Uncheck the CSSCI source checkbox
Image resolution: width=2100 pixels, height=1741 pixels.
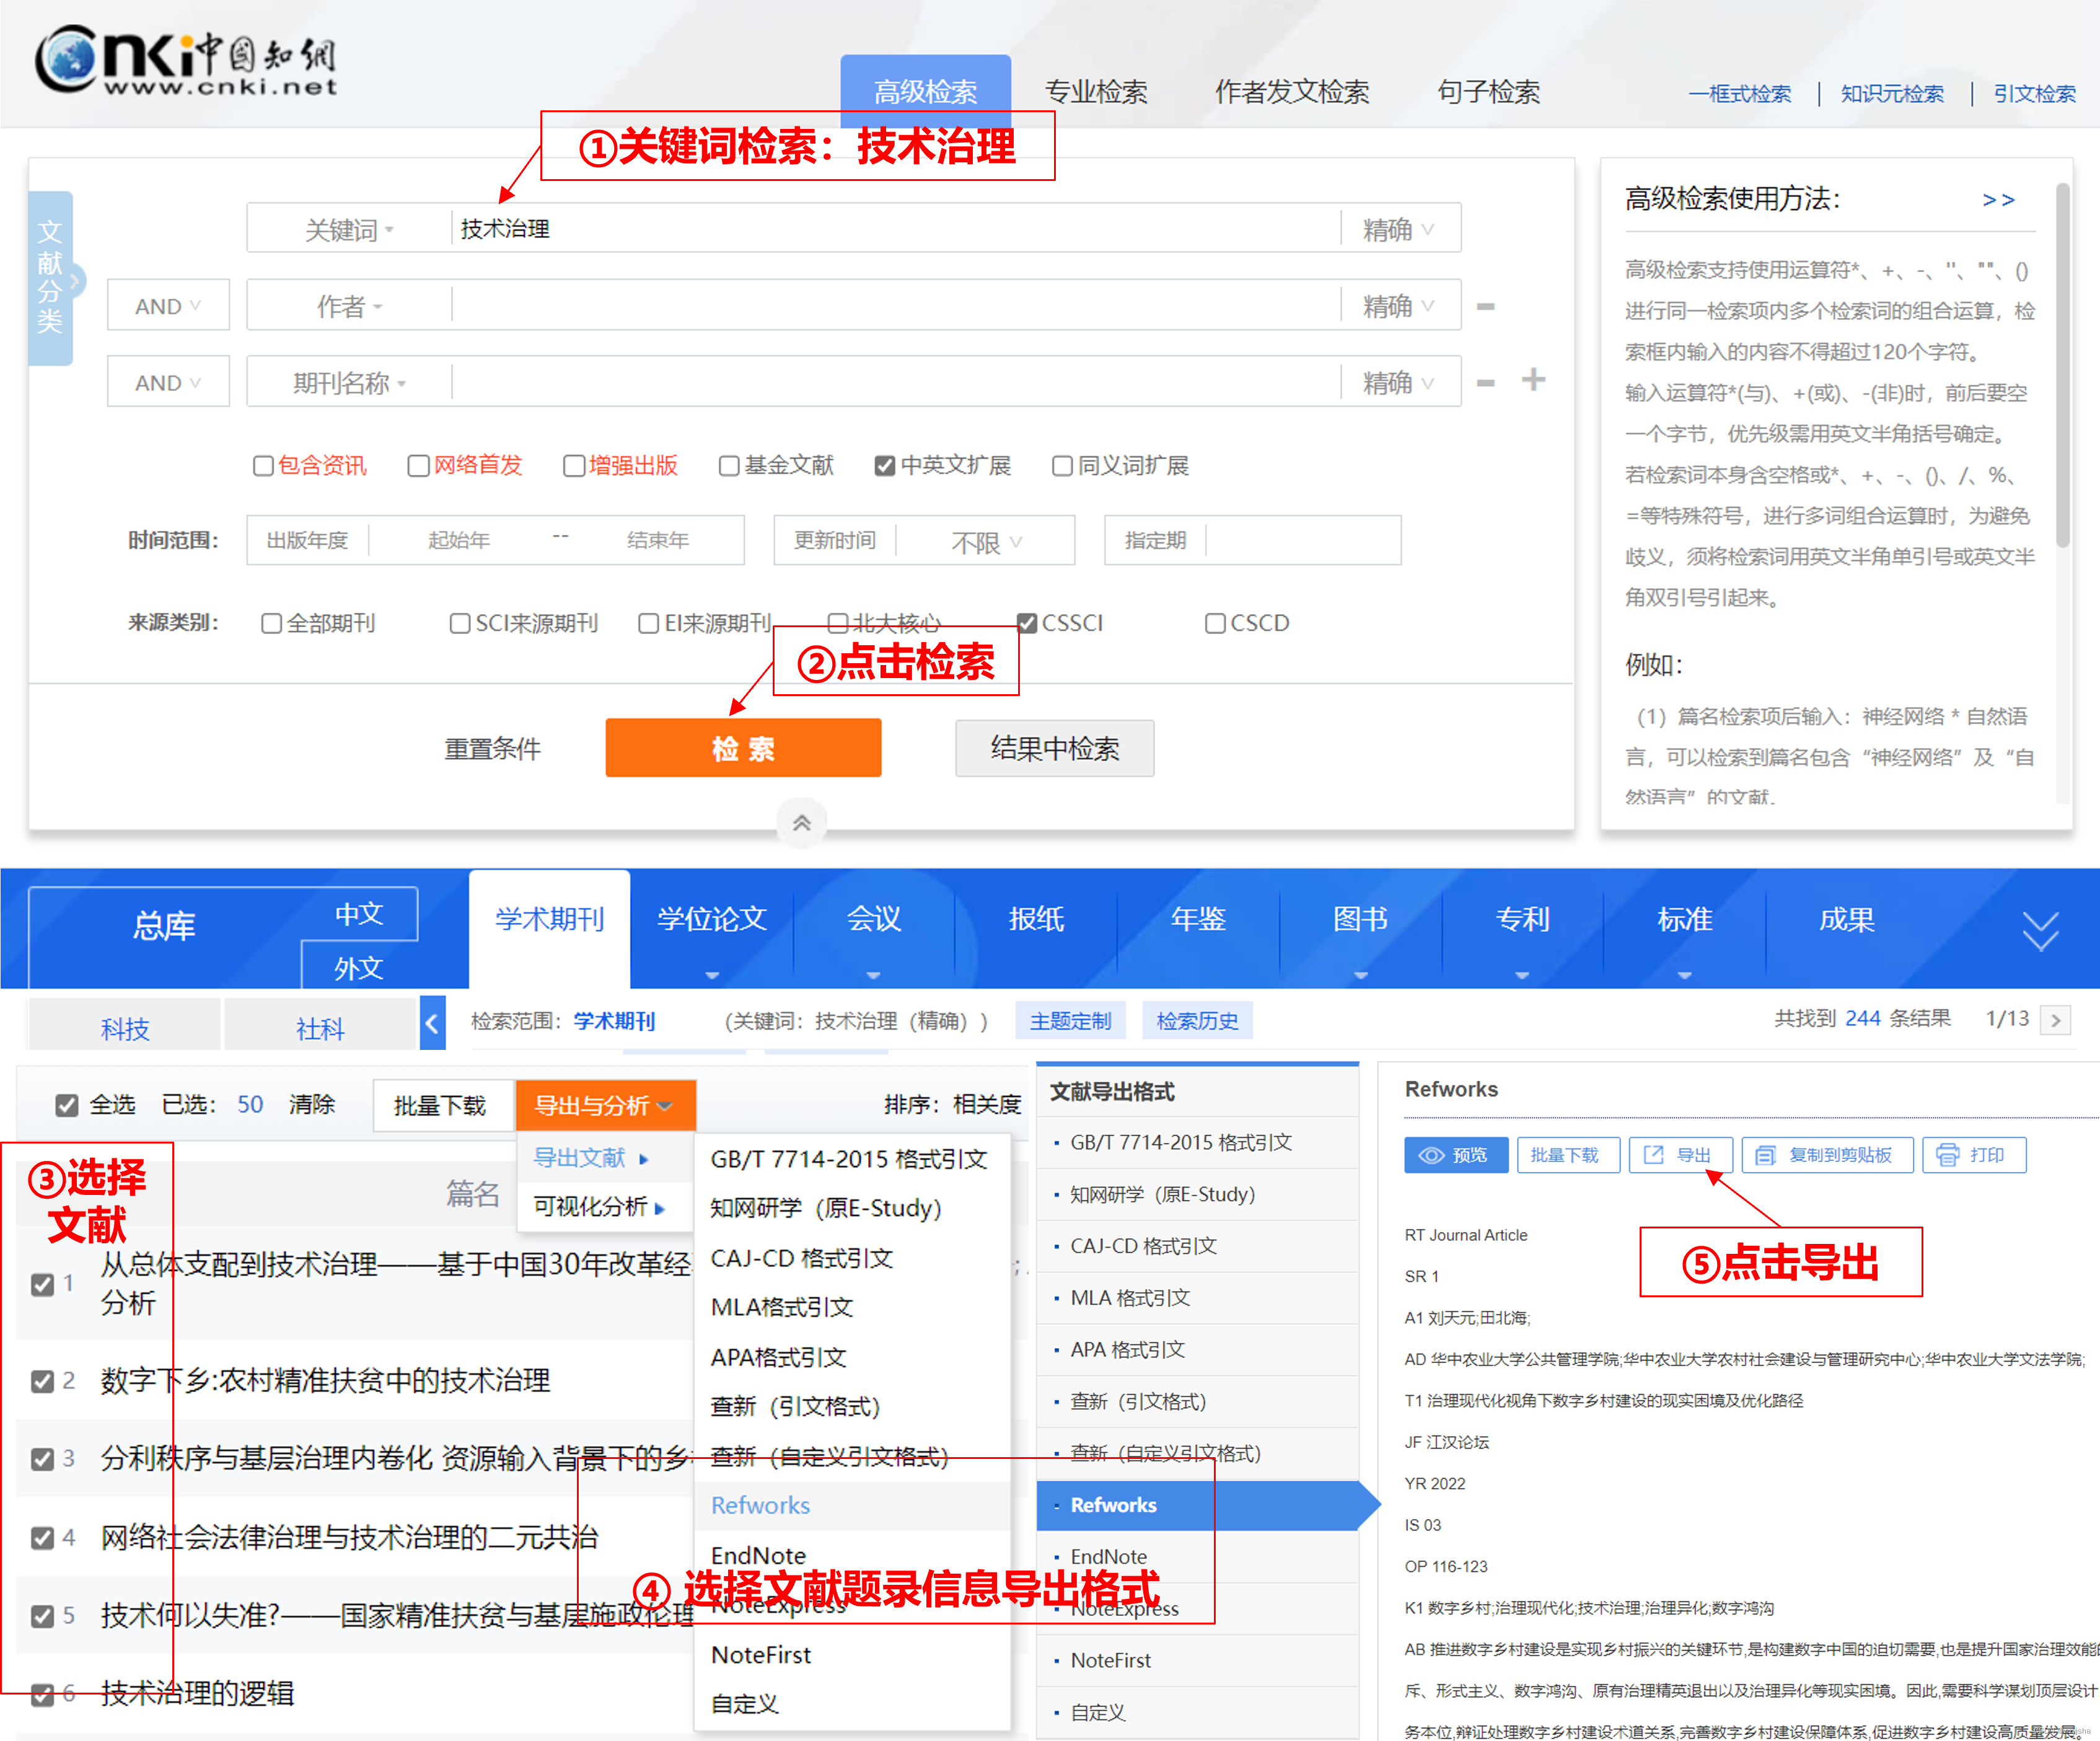coord(1027,624)
